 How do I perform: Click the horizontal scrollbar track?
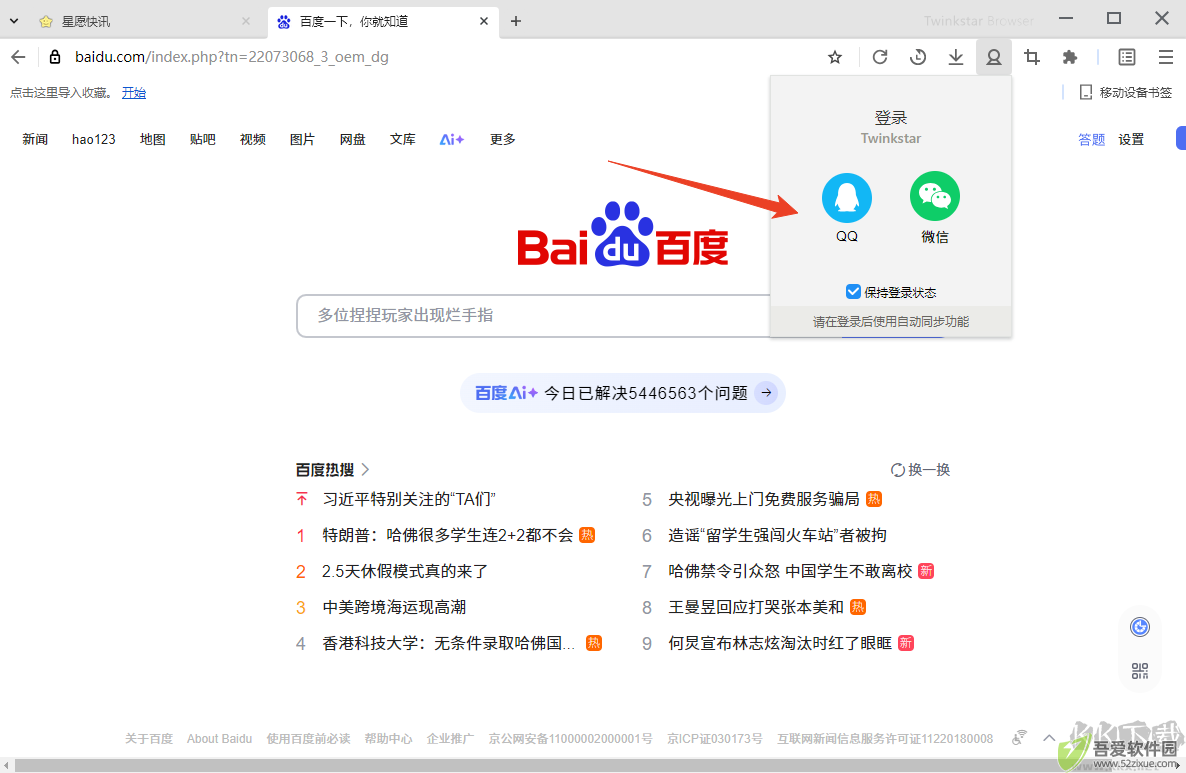(x=593, y=765)
